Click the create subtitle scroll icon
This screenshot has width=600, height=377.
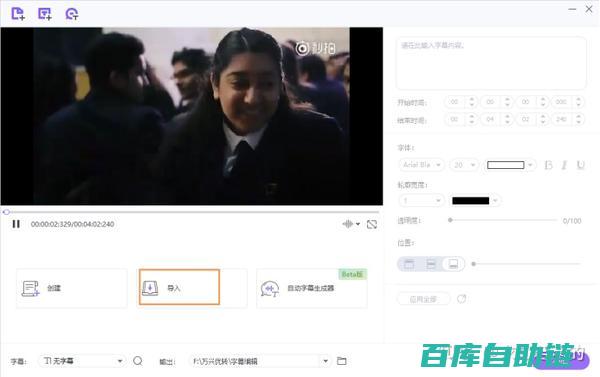tap(30, 288)
